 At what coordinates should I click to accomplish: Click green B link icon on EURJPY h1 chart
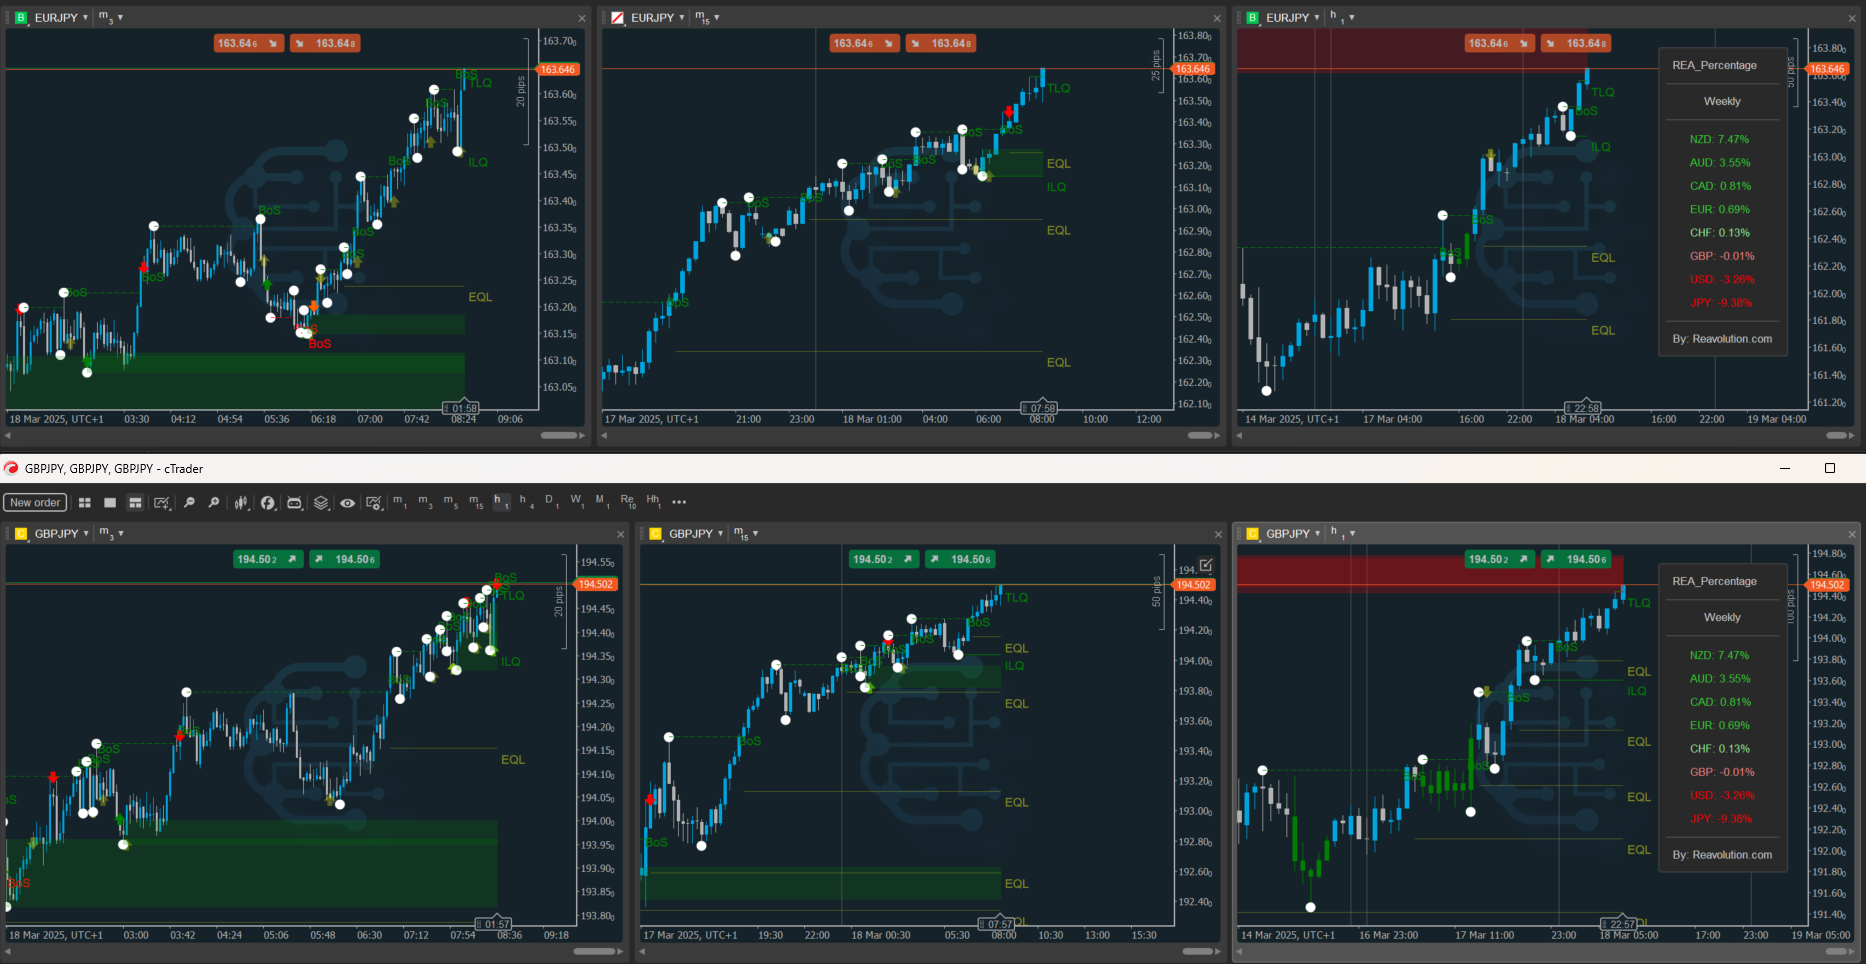[1252, 18]
